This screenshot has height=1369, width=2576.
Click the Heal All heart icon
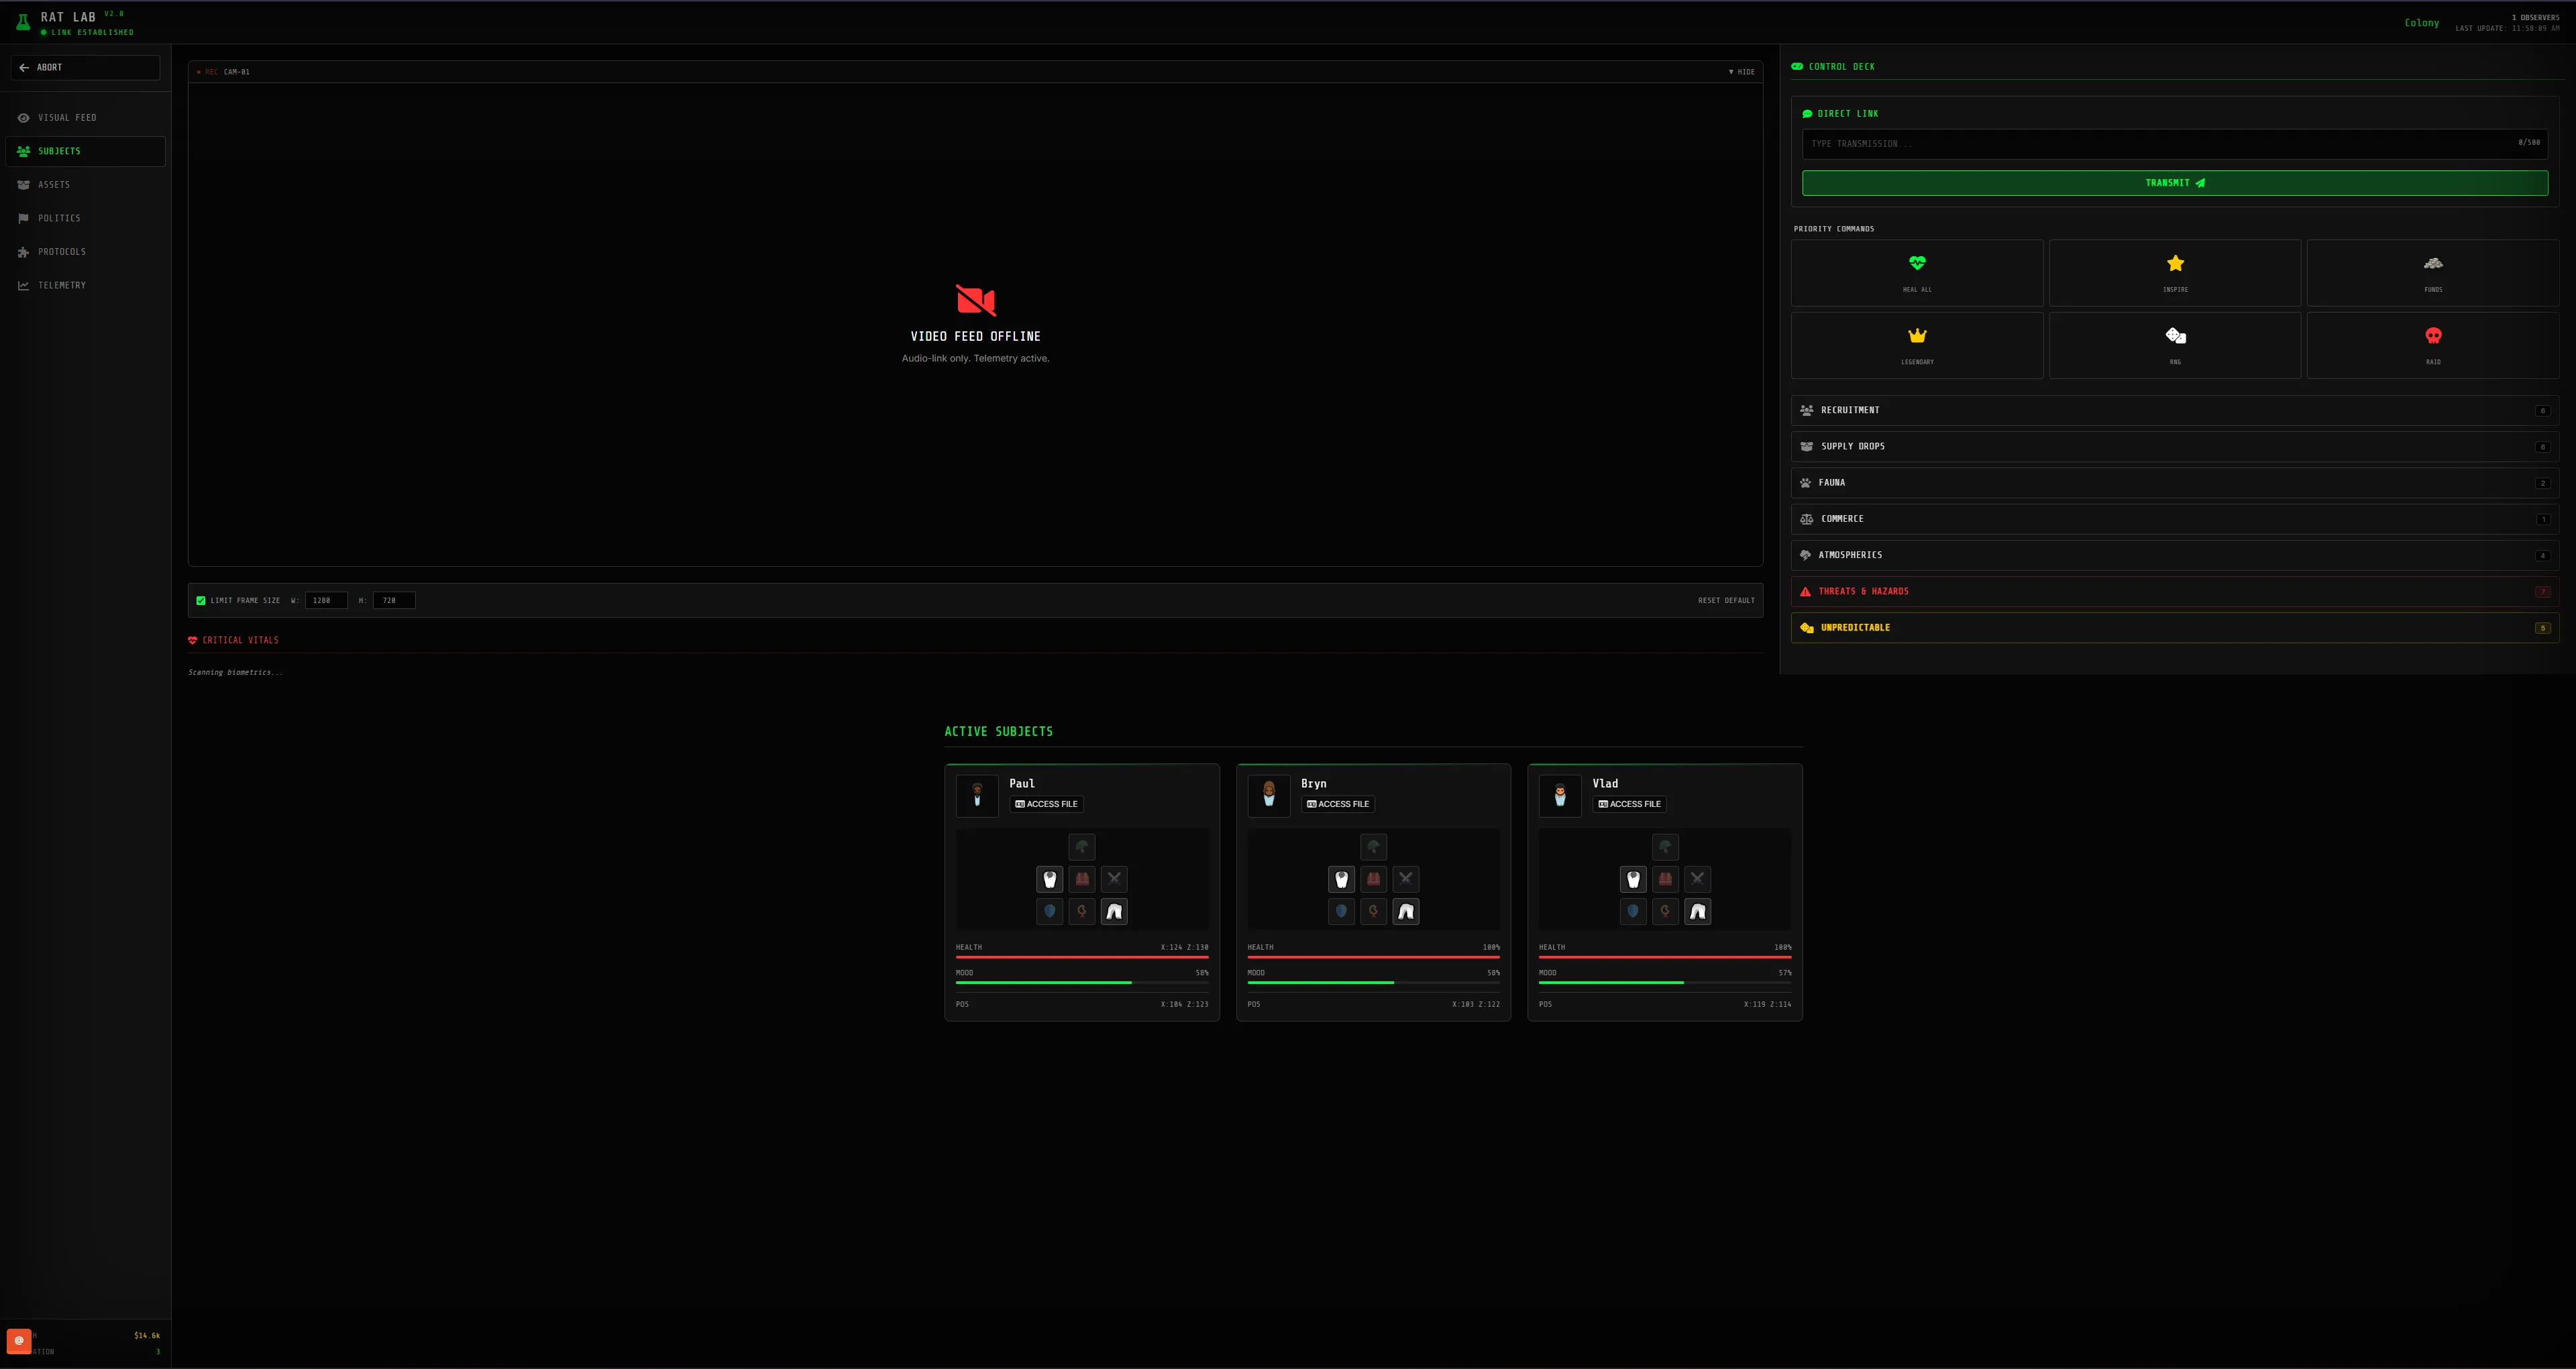pyautogui.click(x=1916, y=263)
